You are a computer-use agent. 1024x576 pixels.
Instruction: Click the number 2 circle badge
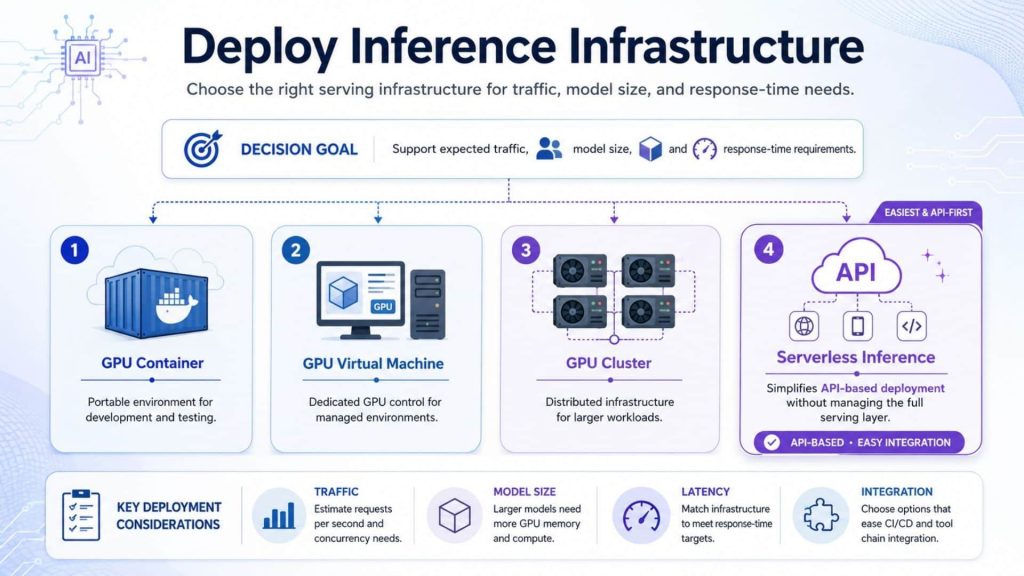coord(296,250)
